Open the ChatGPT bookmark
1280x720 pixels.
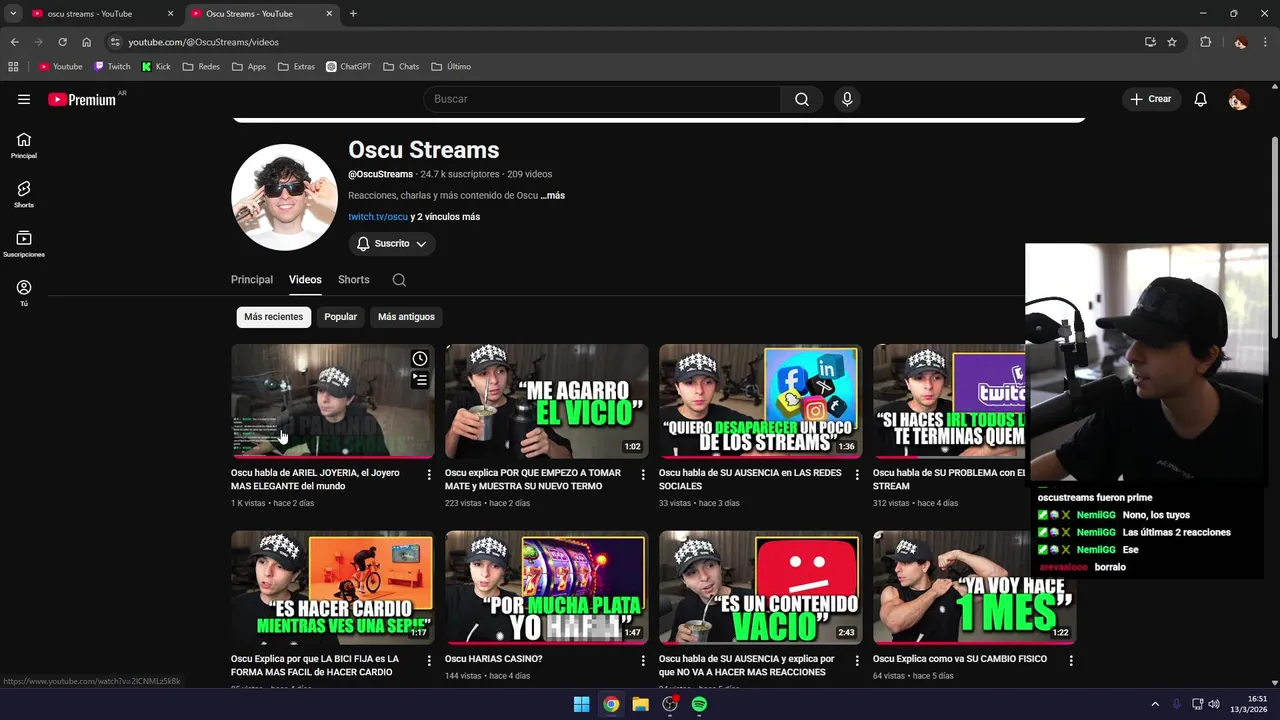[348, 67]
